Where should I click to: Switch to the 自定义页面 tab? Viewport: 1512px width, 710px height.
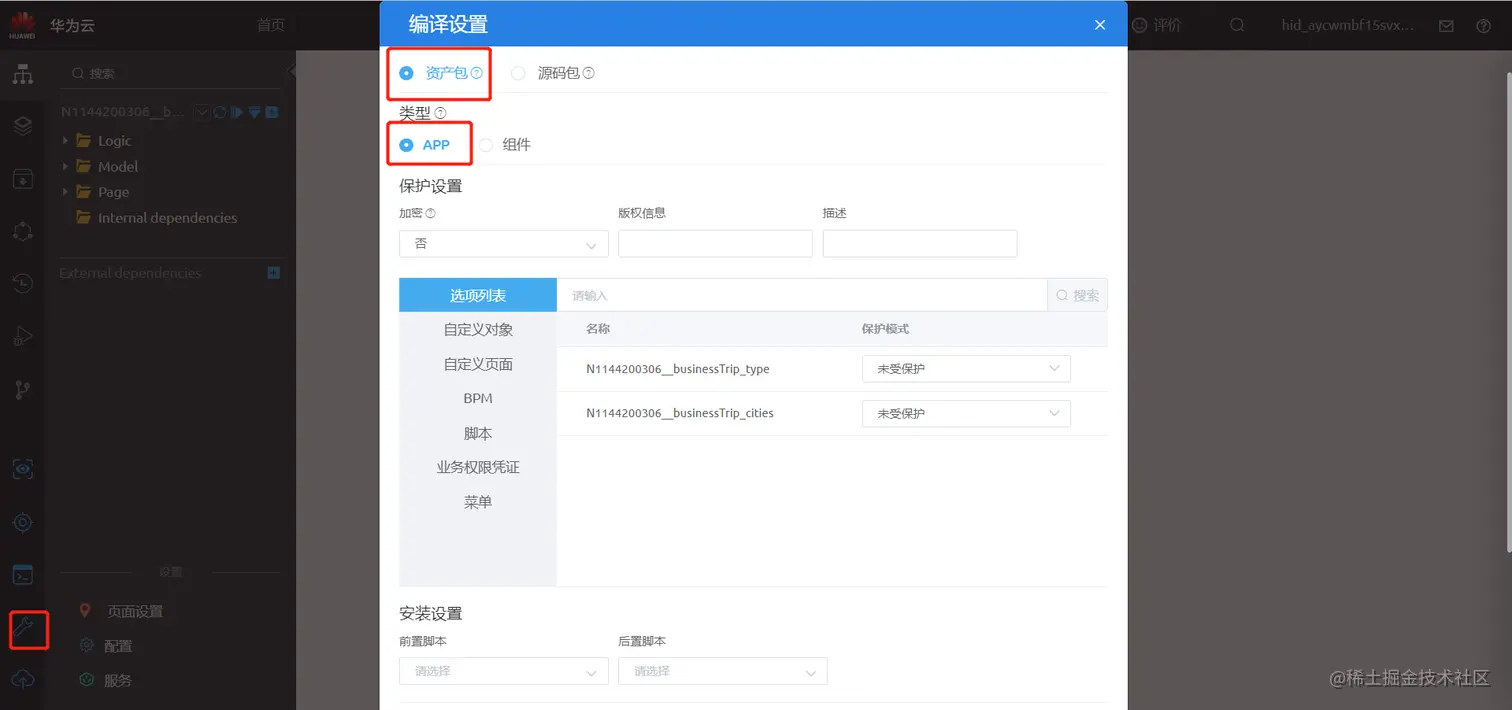[x=477, y=363]
